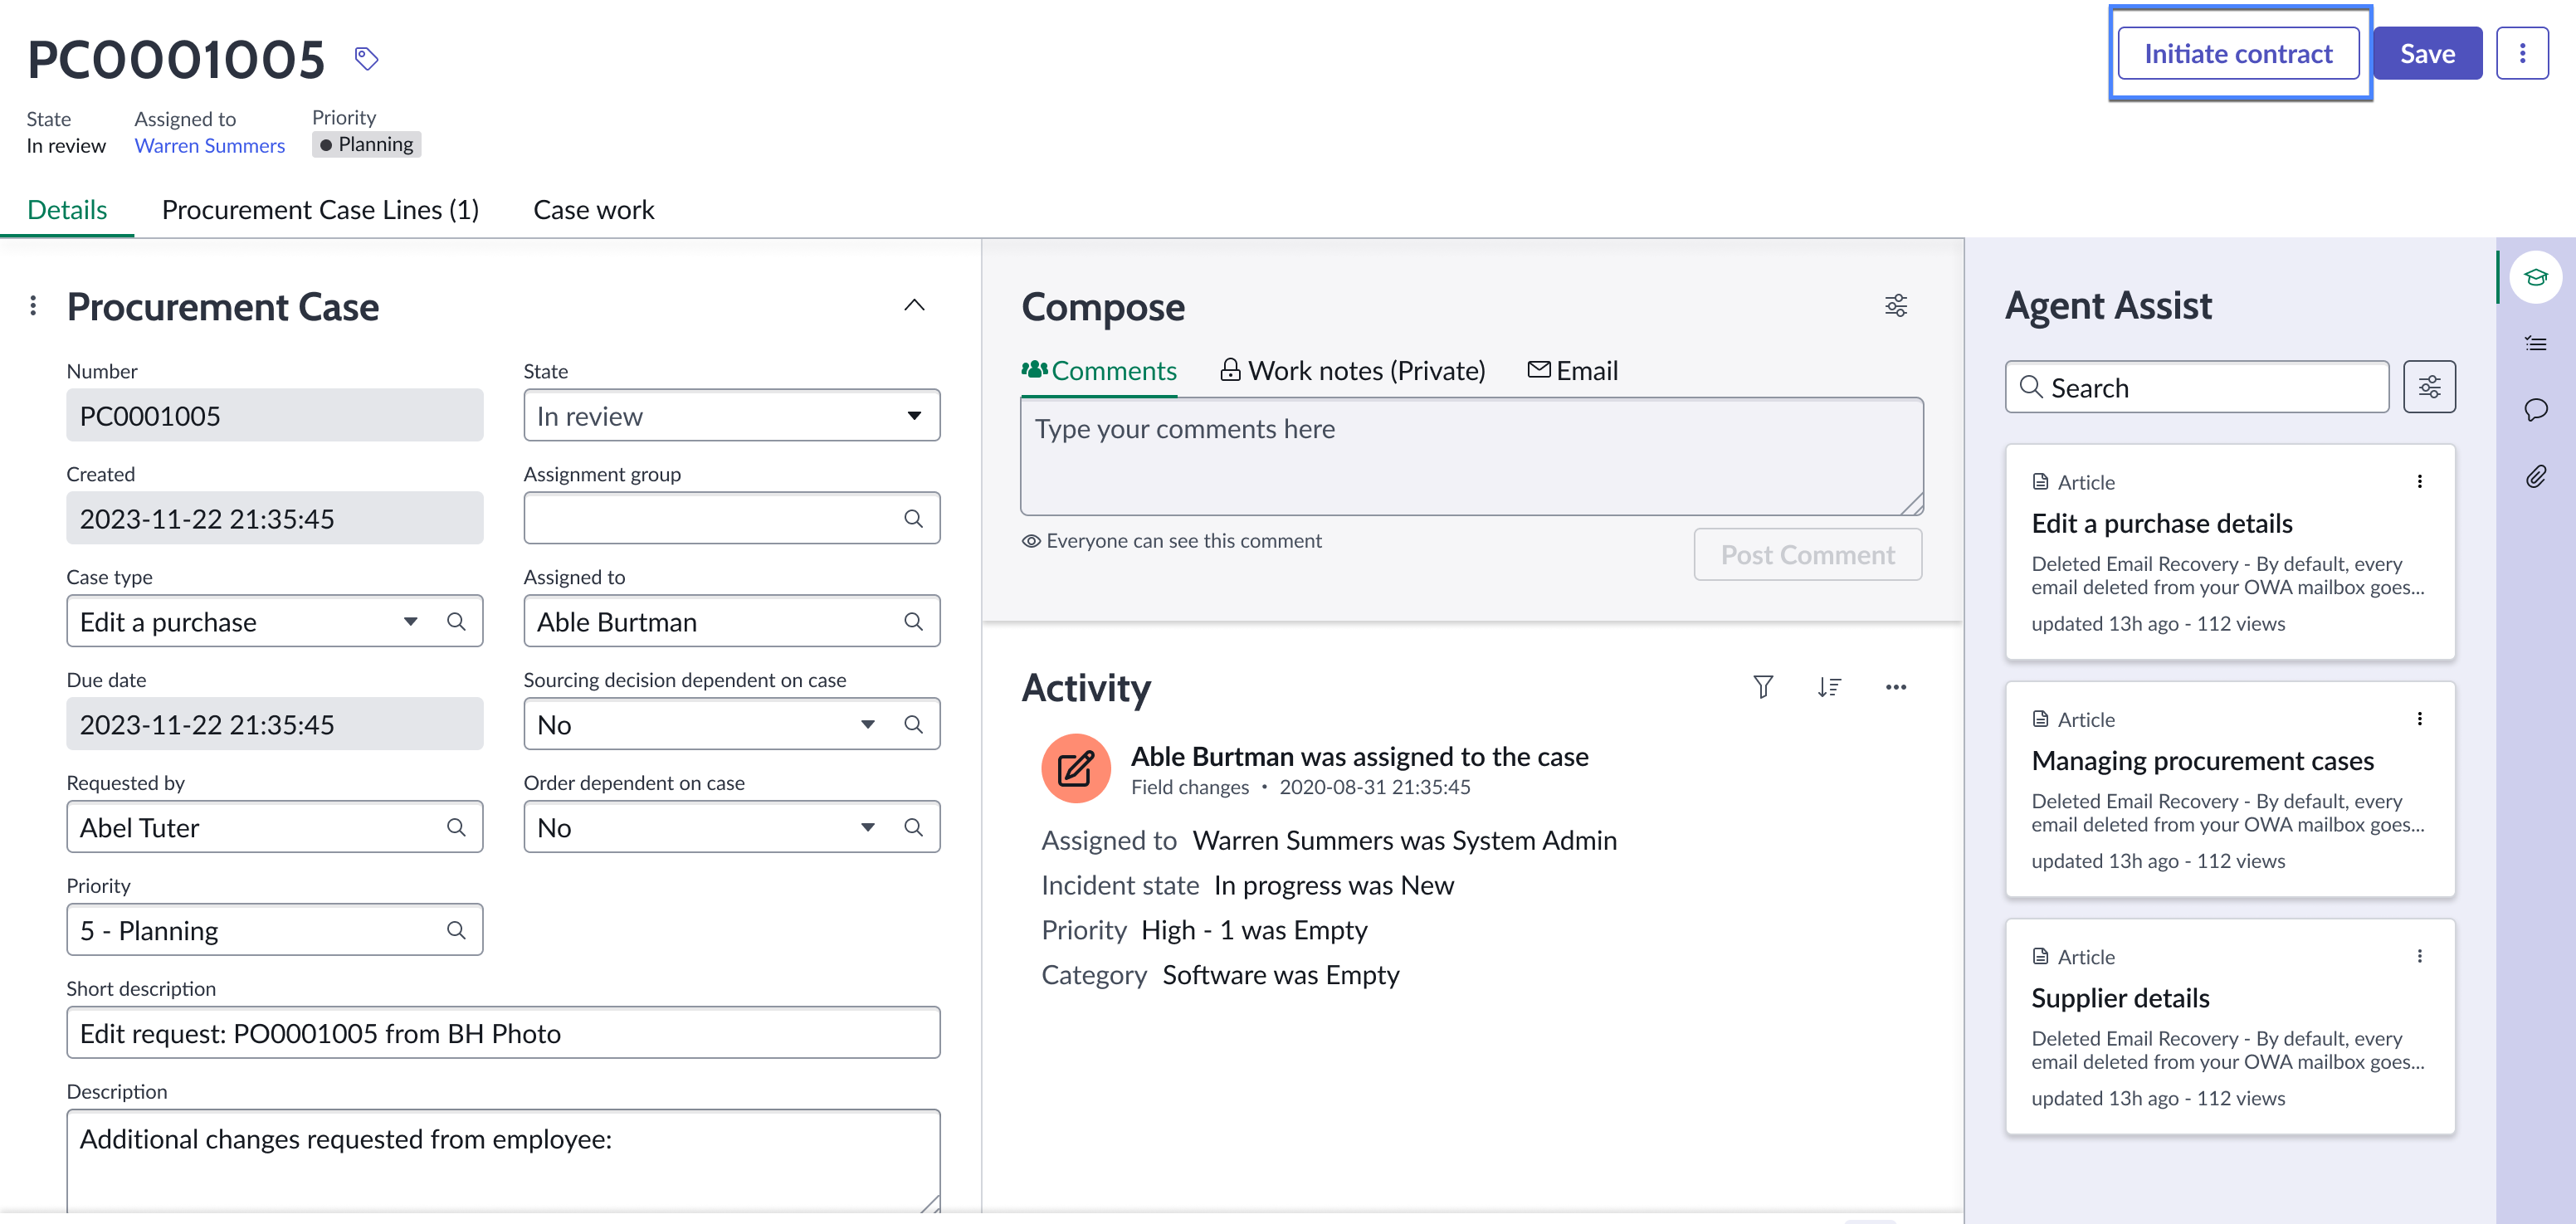Open options for Managing procurement cases article
This screenshot has height=1224, width=2576.
tap(2419, 719)
